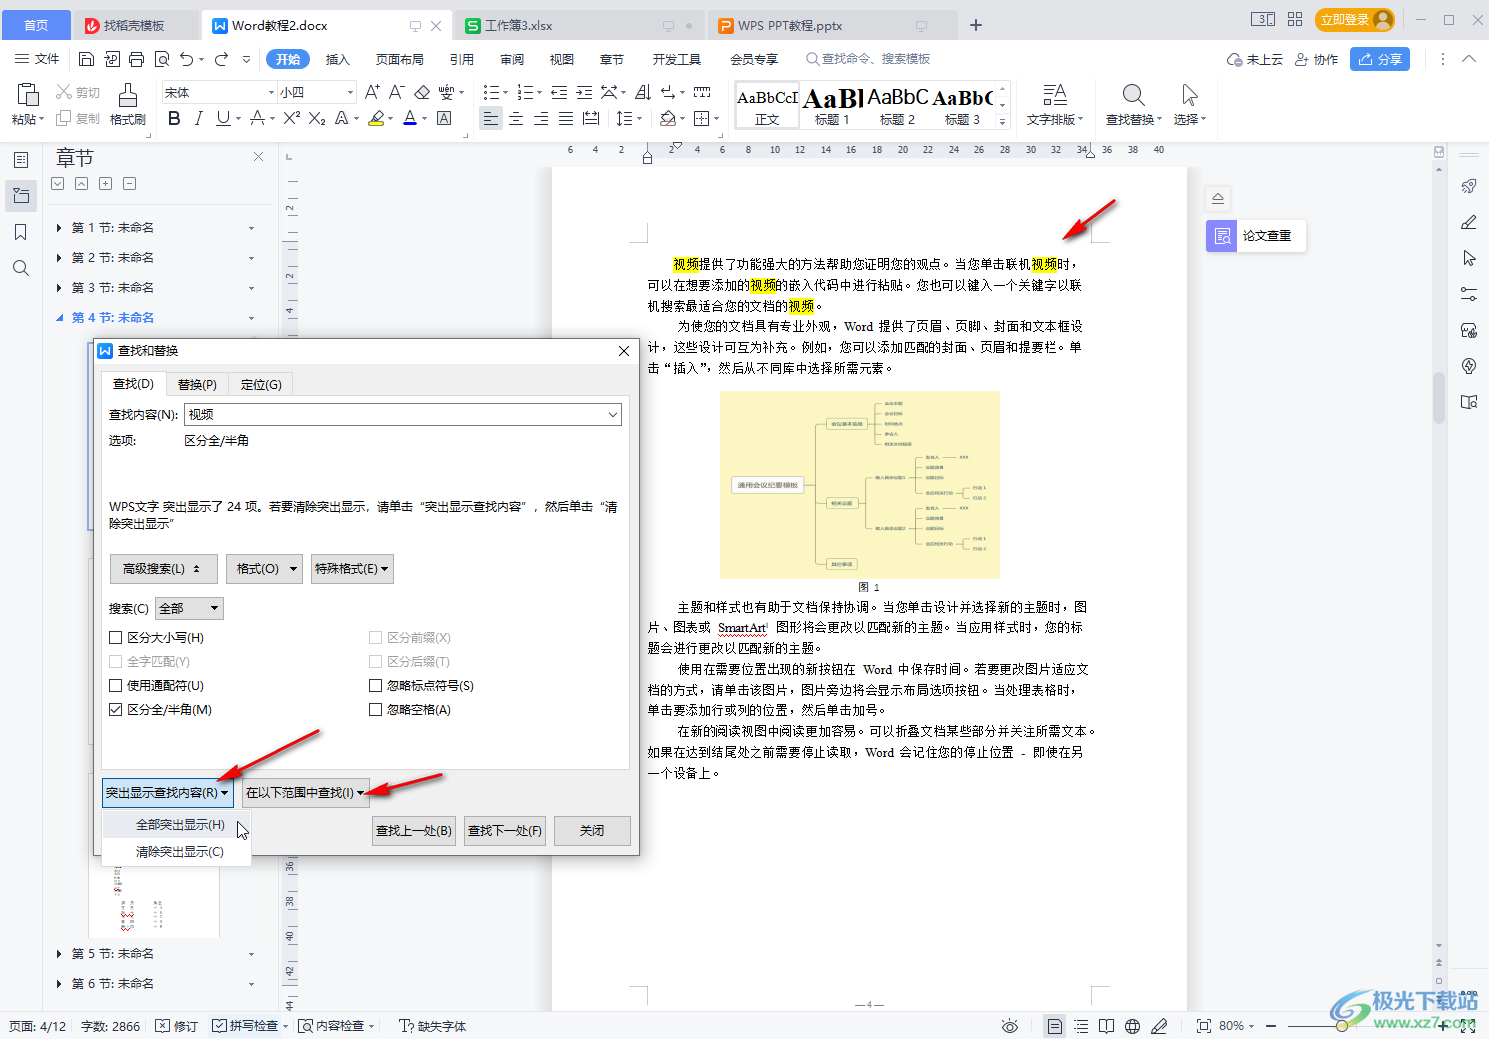Expand Section 1 in chapter panel
This screenshot has width=1489, height=1039.
59,228
